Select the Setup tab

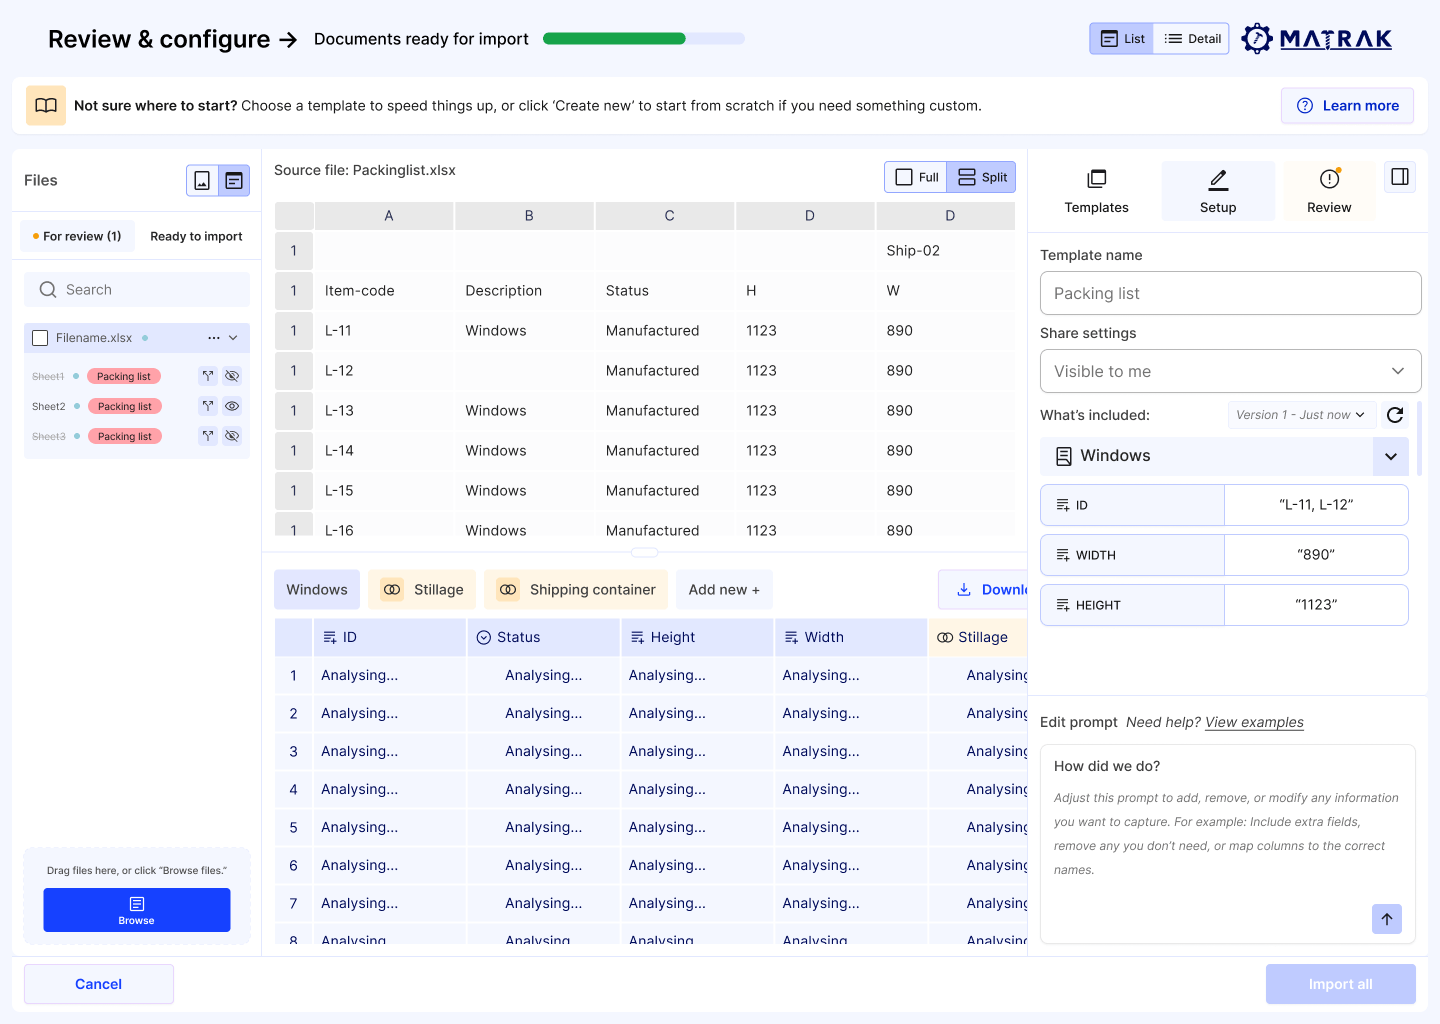(x=1218, y=191)
